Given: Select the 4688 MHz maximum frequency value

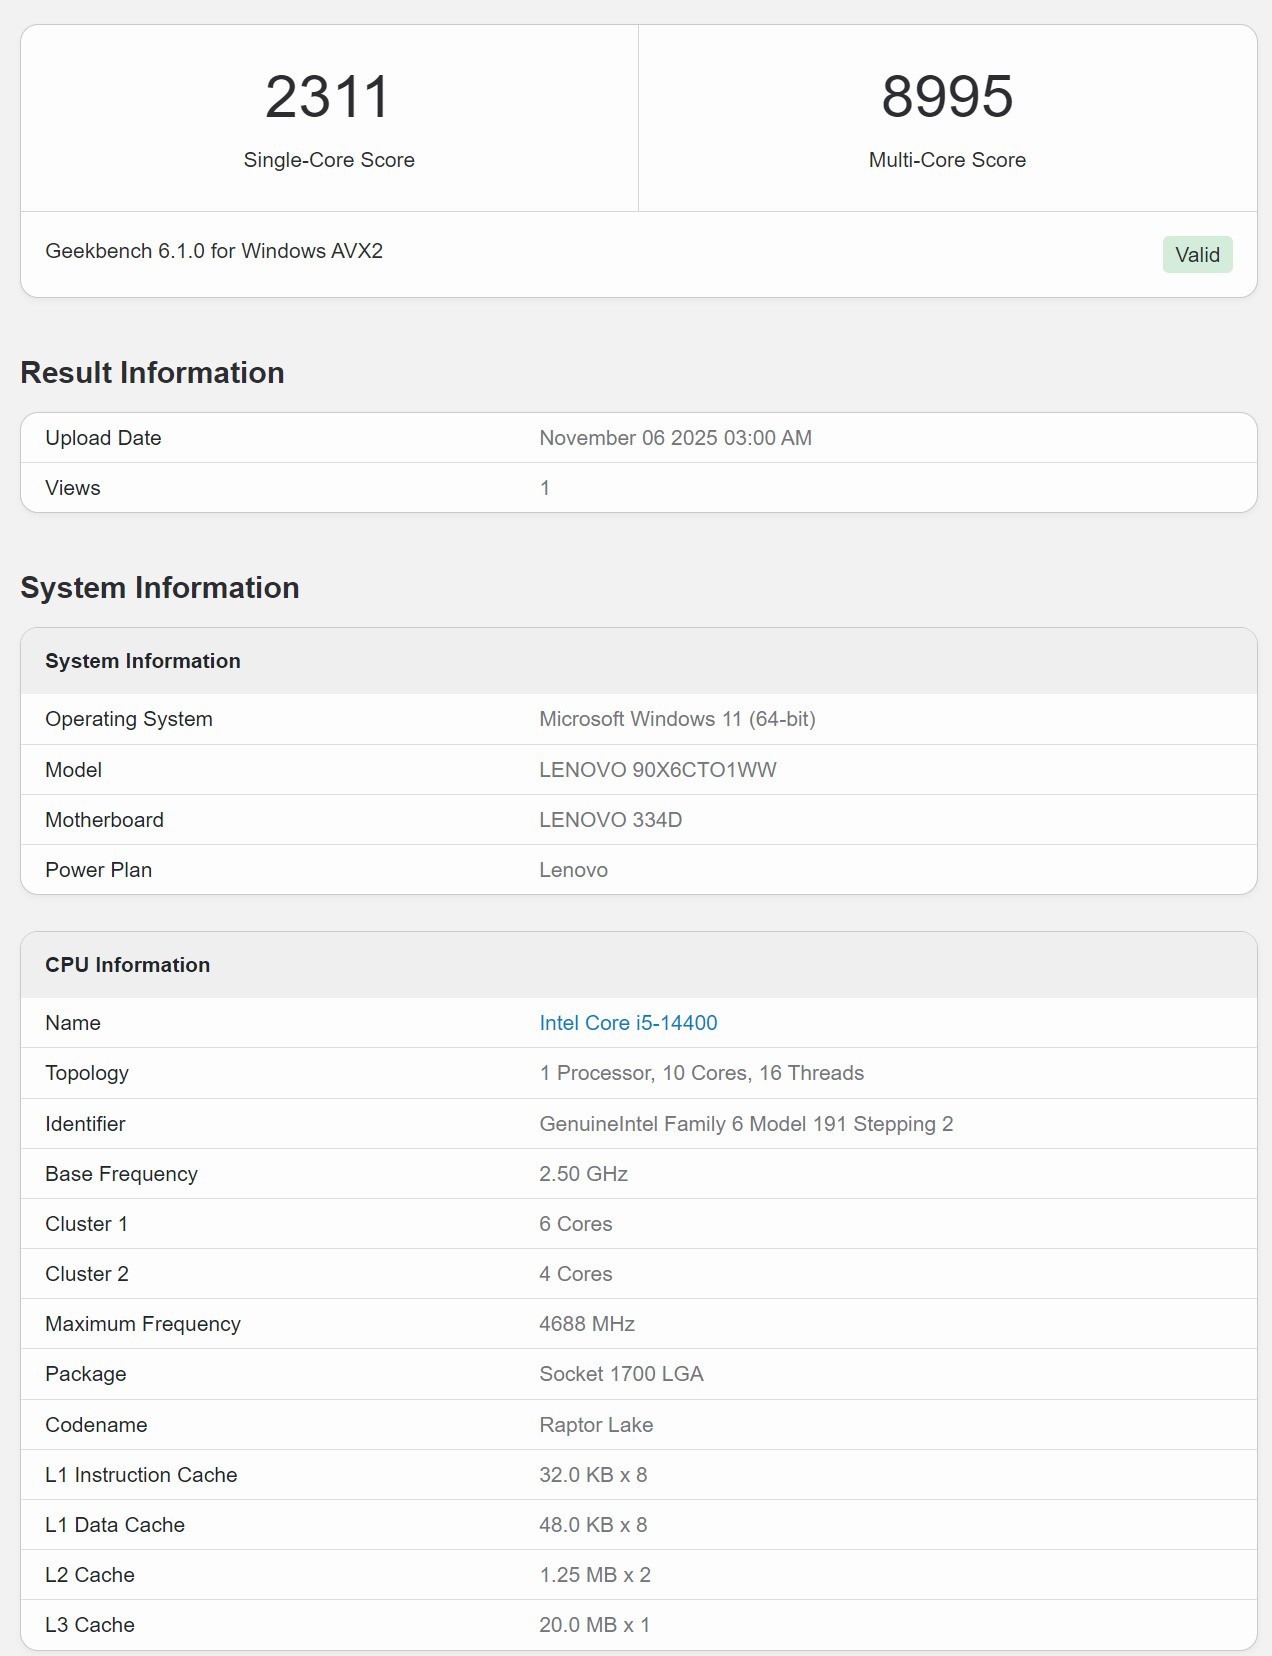Looking at the screenshot, I should point(587,1324).
